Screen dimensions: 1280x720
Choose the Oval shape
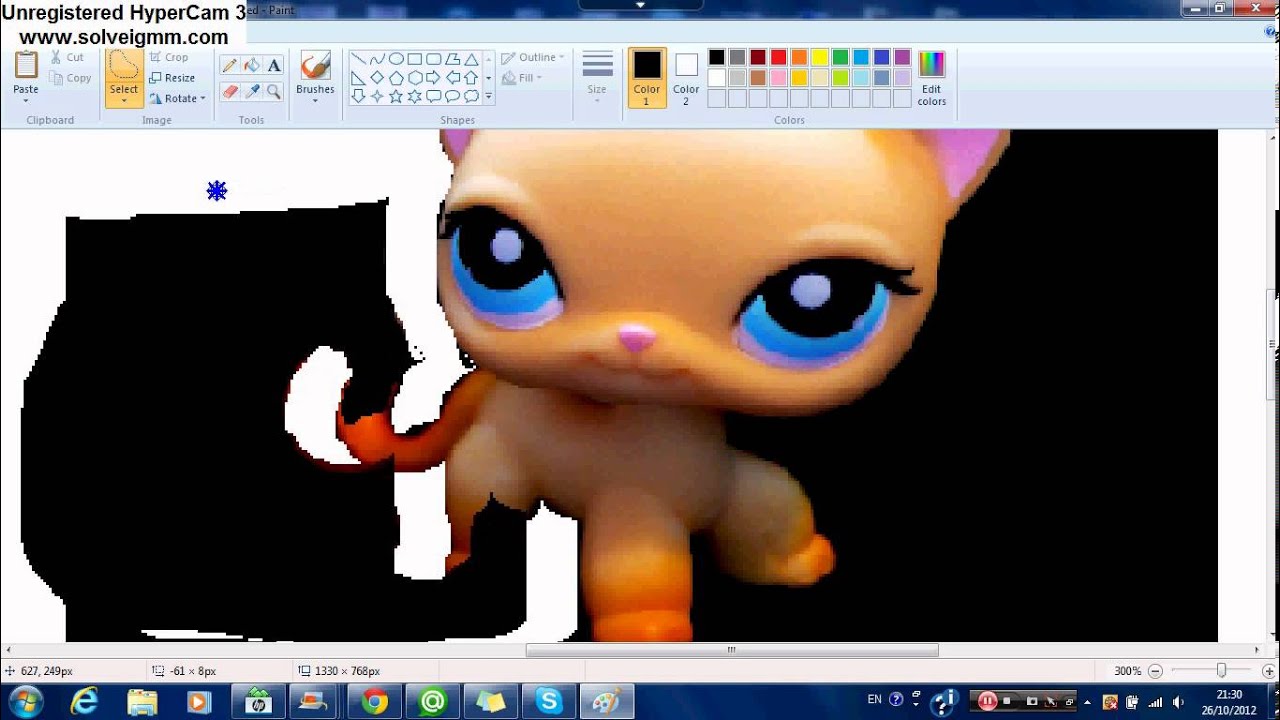pos(396,59)
